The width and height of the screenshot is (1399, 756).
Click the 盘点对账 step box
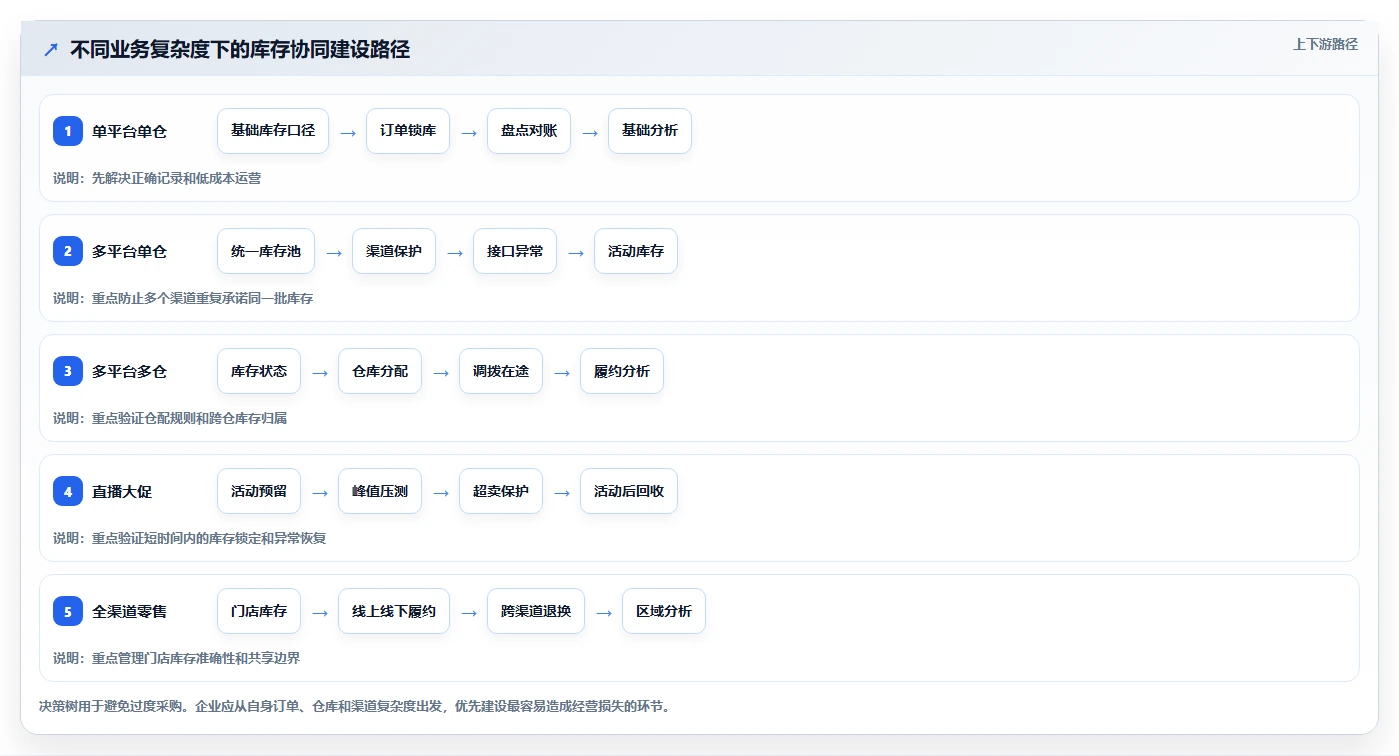coord(529,131)
